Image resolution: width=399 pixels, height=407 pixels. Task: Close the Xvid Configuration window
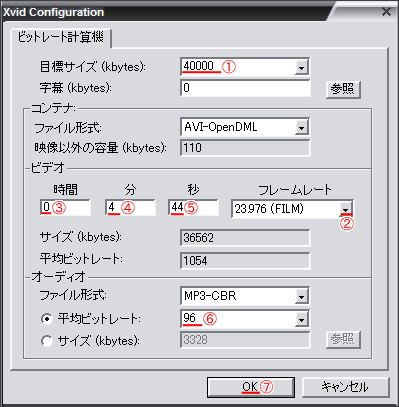tap(386, 12)
